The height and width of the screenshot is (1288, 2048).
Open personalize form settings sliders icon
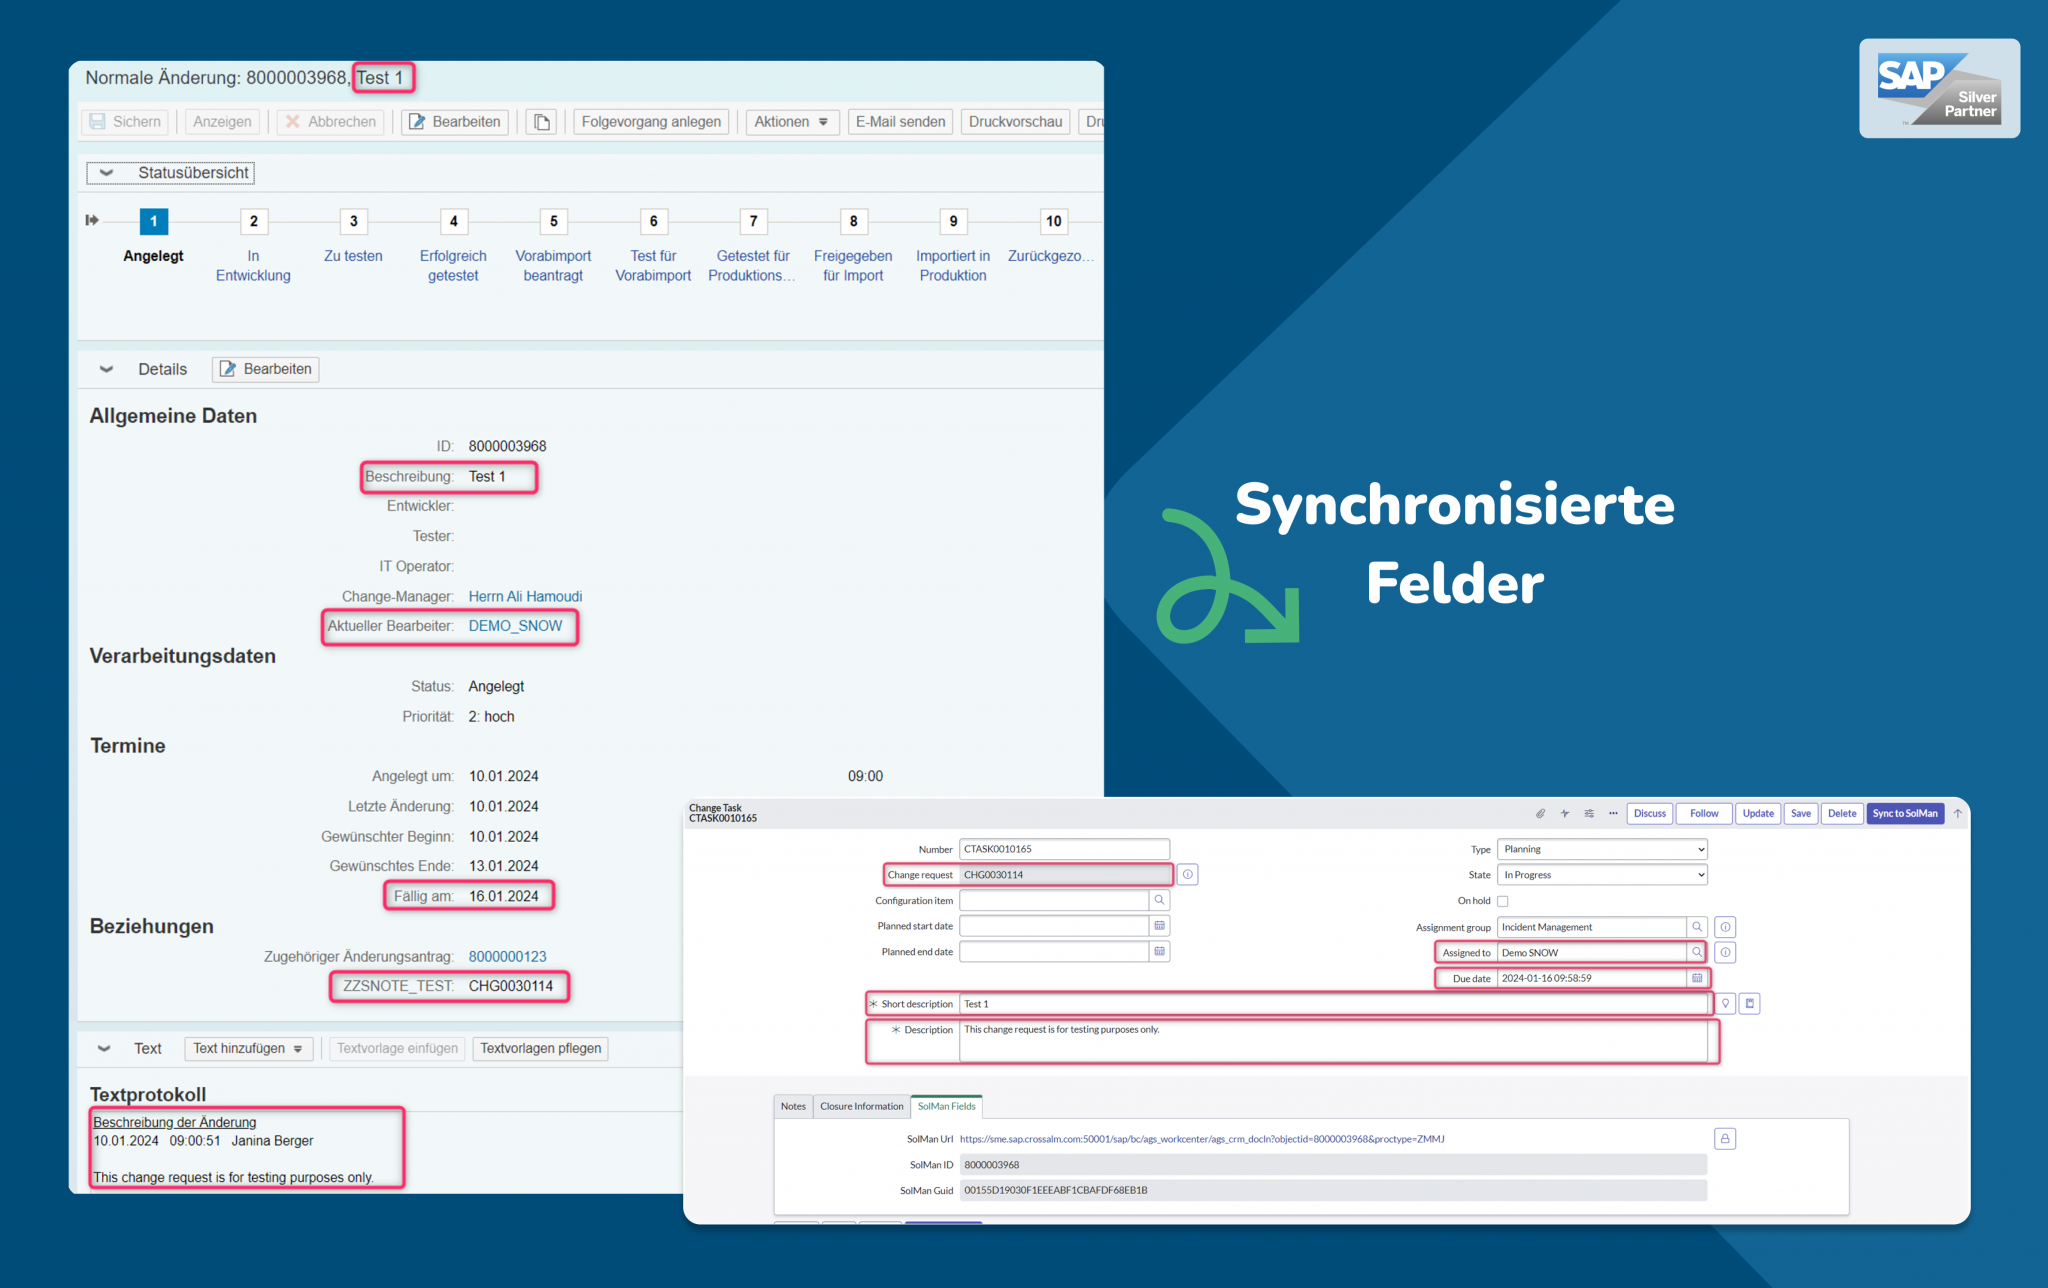coord(1589,813)
